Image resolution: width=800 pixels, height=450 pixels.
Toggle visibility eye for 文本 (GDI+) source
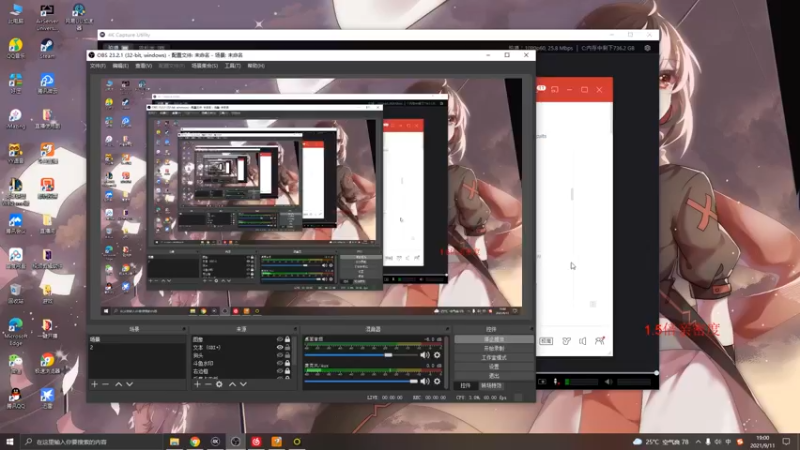click(x=280, y=347)
